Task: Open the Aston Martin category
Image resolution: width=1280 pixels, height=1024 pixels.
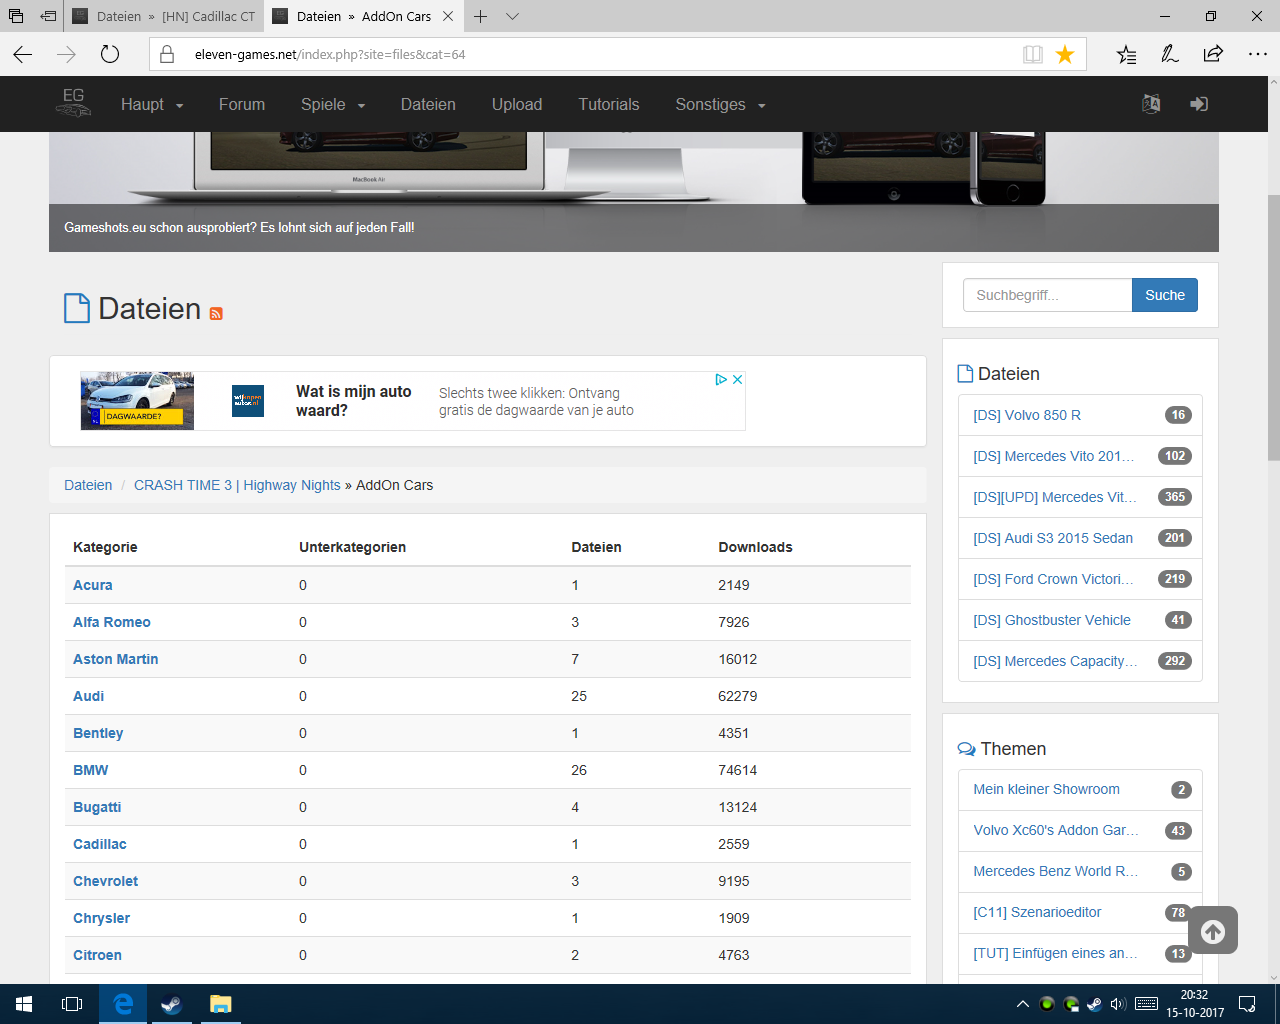Action: coord(116,659)
